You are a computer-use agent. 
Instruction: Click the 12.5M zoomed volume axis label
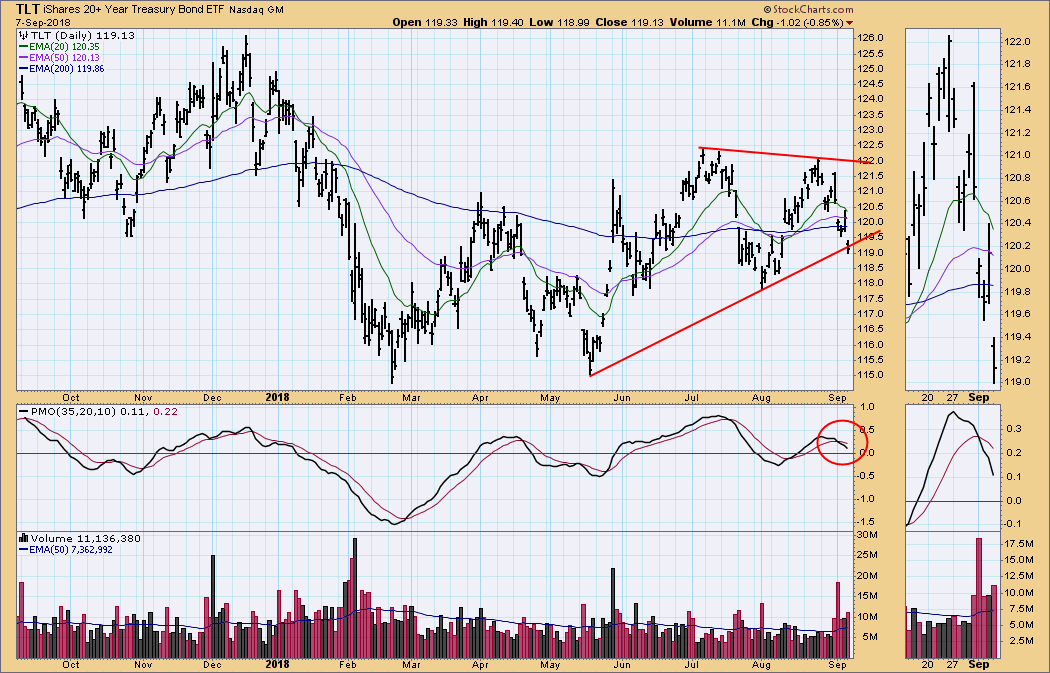click(1021, 576)
